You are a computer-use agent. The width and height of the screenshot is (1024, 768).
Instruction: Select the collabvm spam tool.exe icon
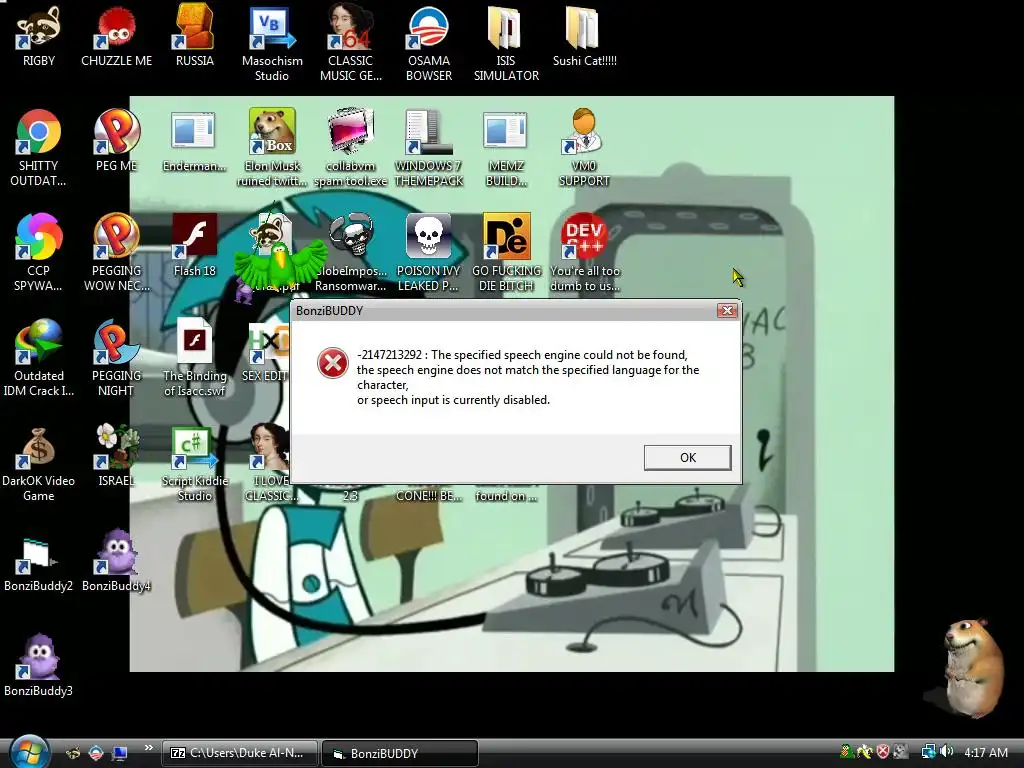pos(351,148)
